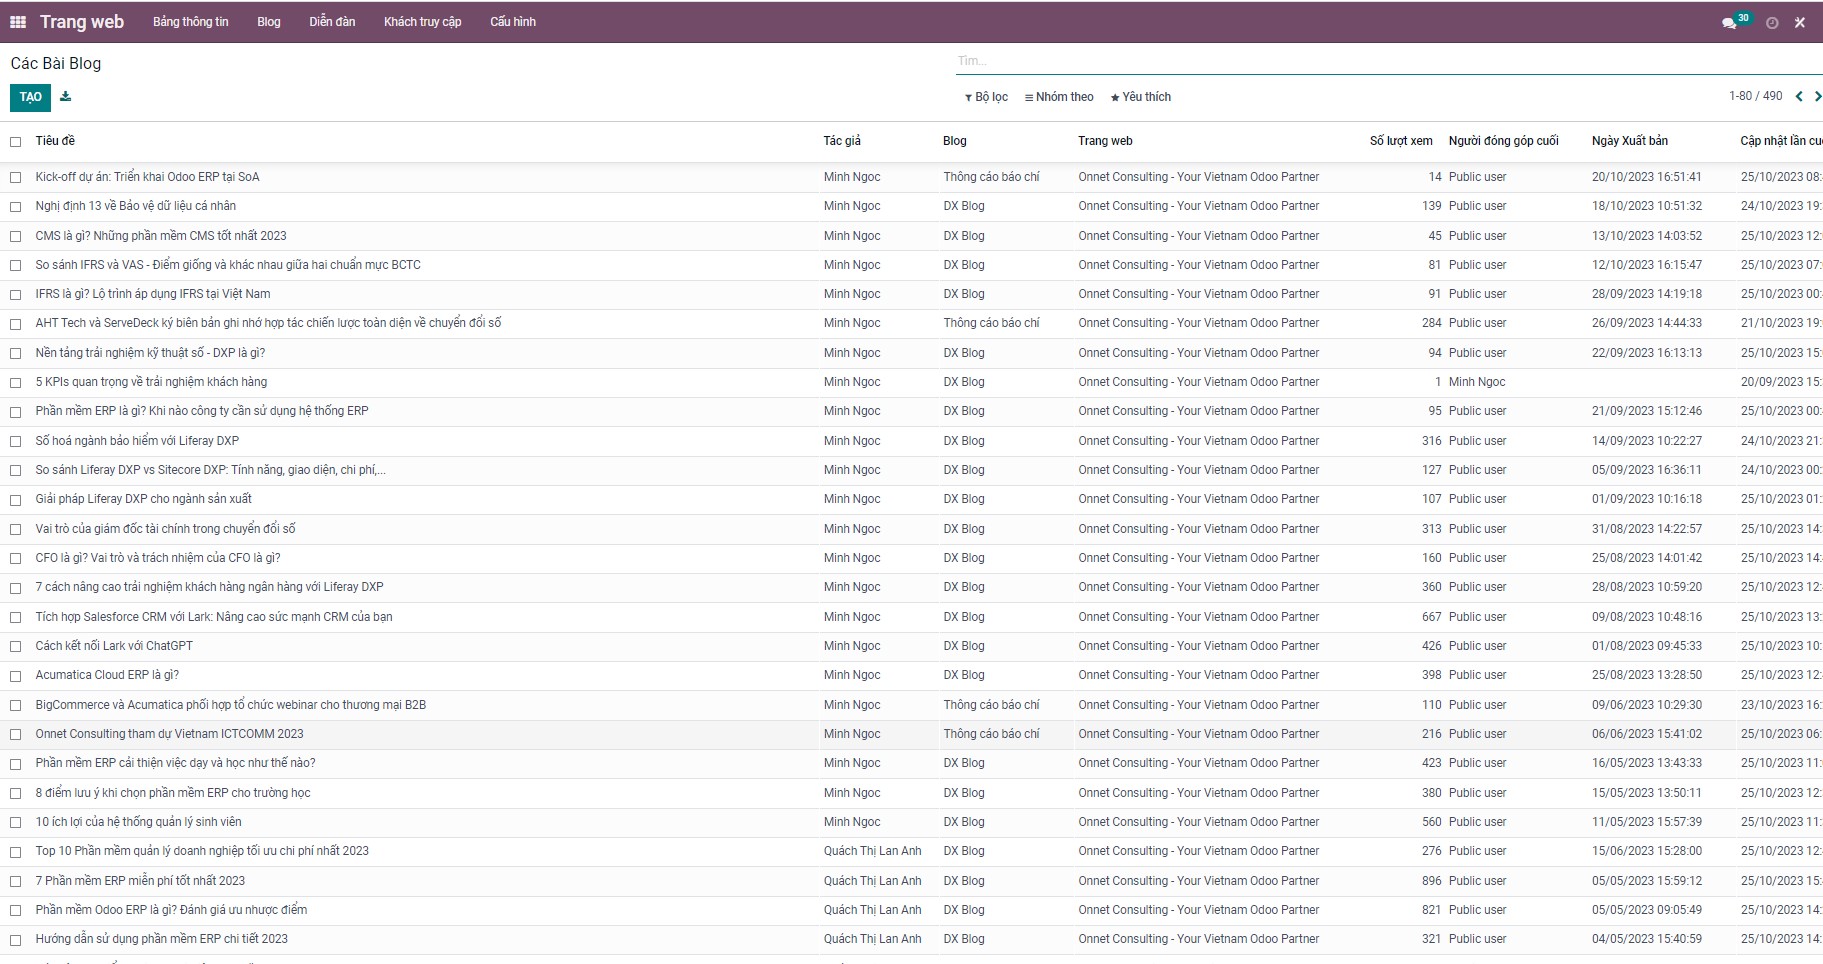
Task: Expand the Bộ lọc filter dropdown
Action: (x=986, y=97)
